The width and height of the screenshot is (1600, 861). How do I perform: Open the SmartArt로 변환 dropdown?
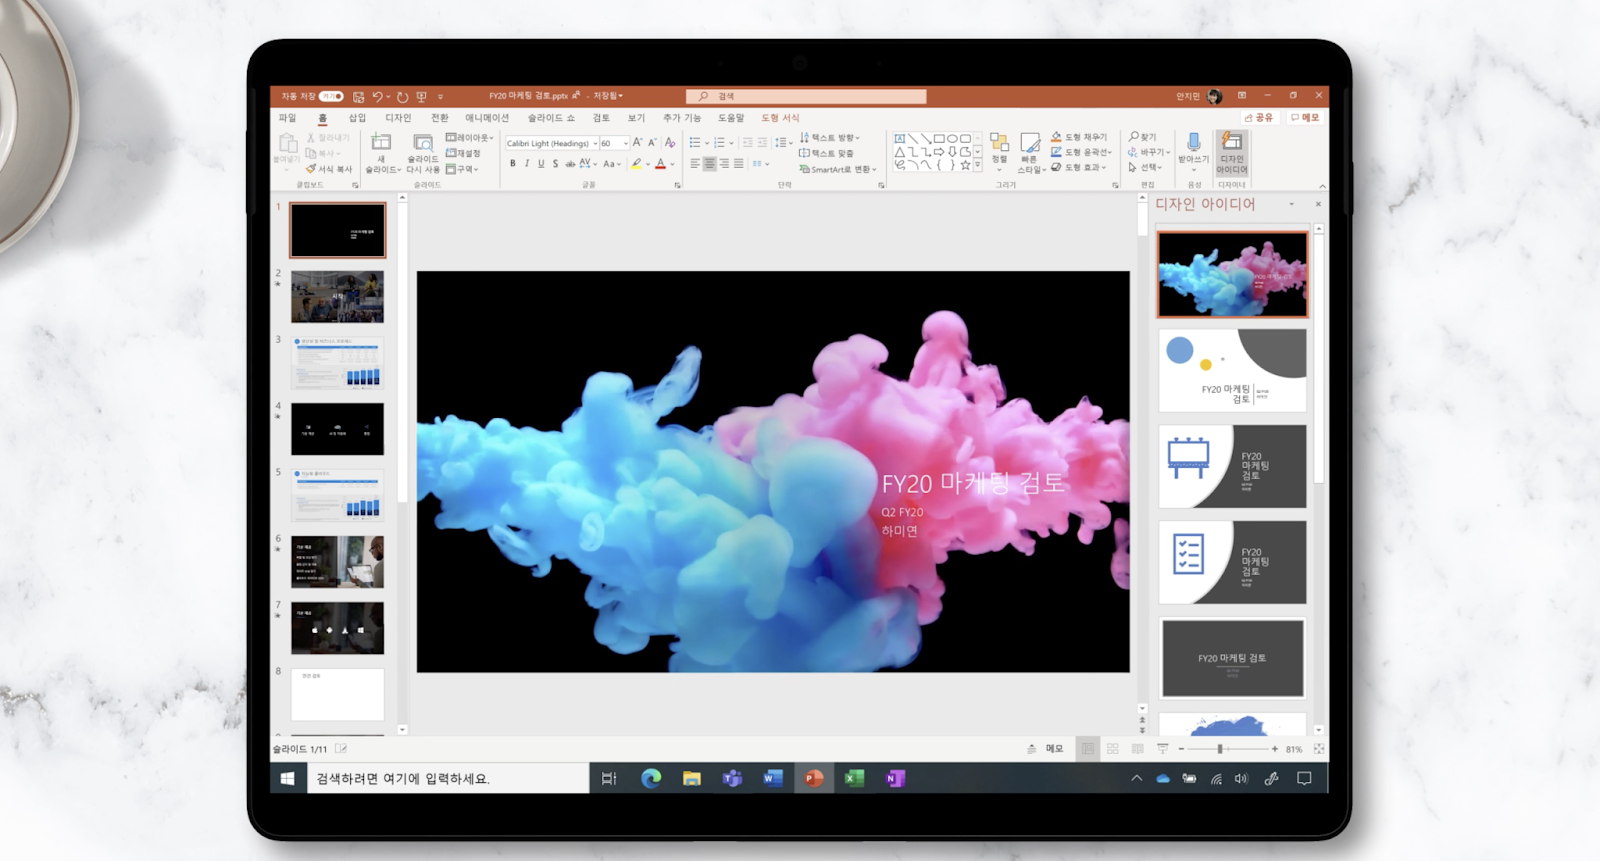click(837, 169)
